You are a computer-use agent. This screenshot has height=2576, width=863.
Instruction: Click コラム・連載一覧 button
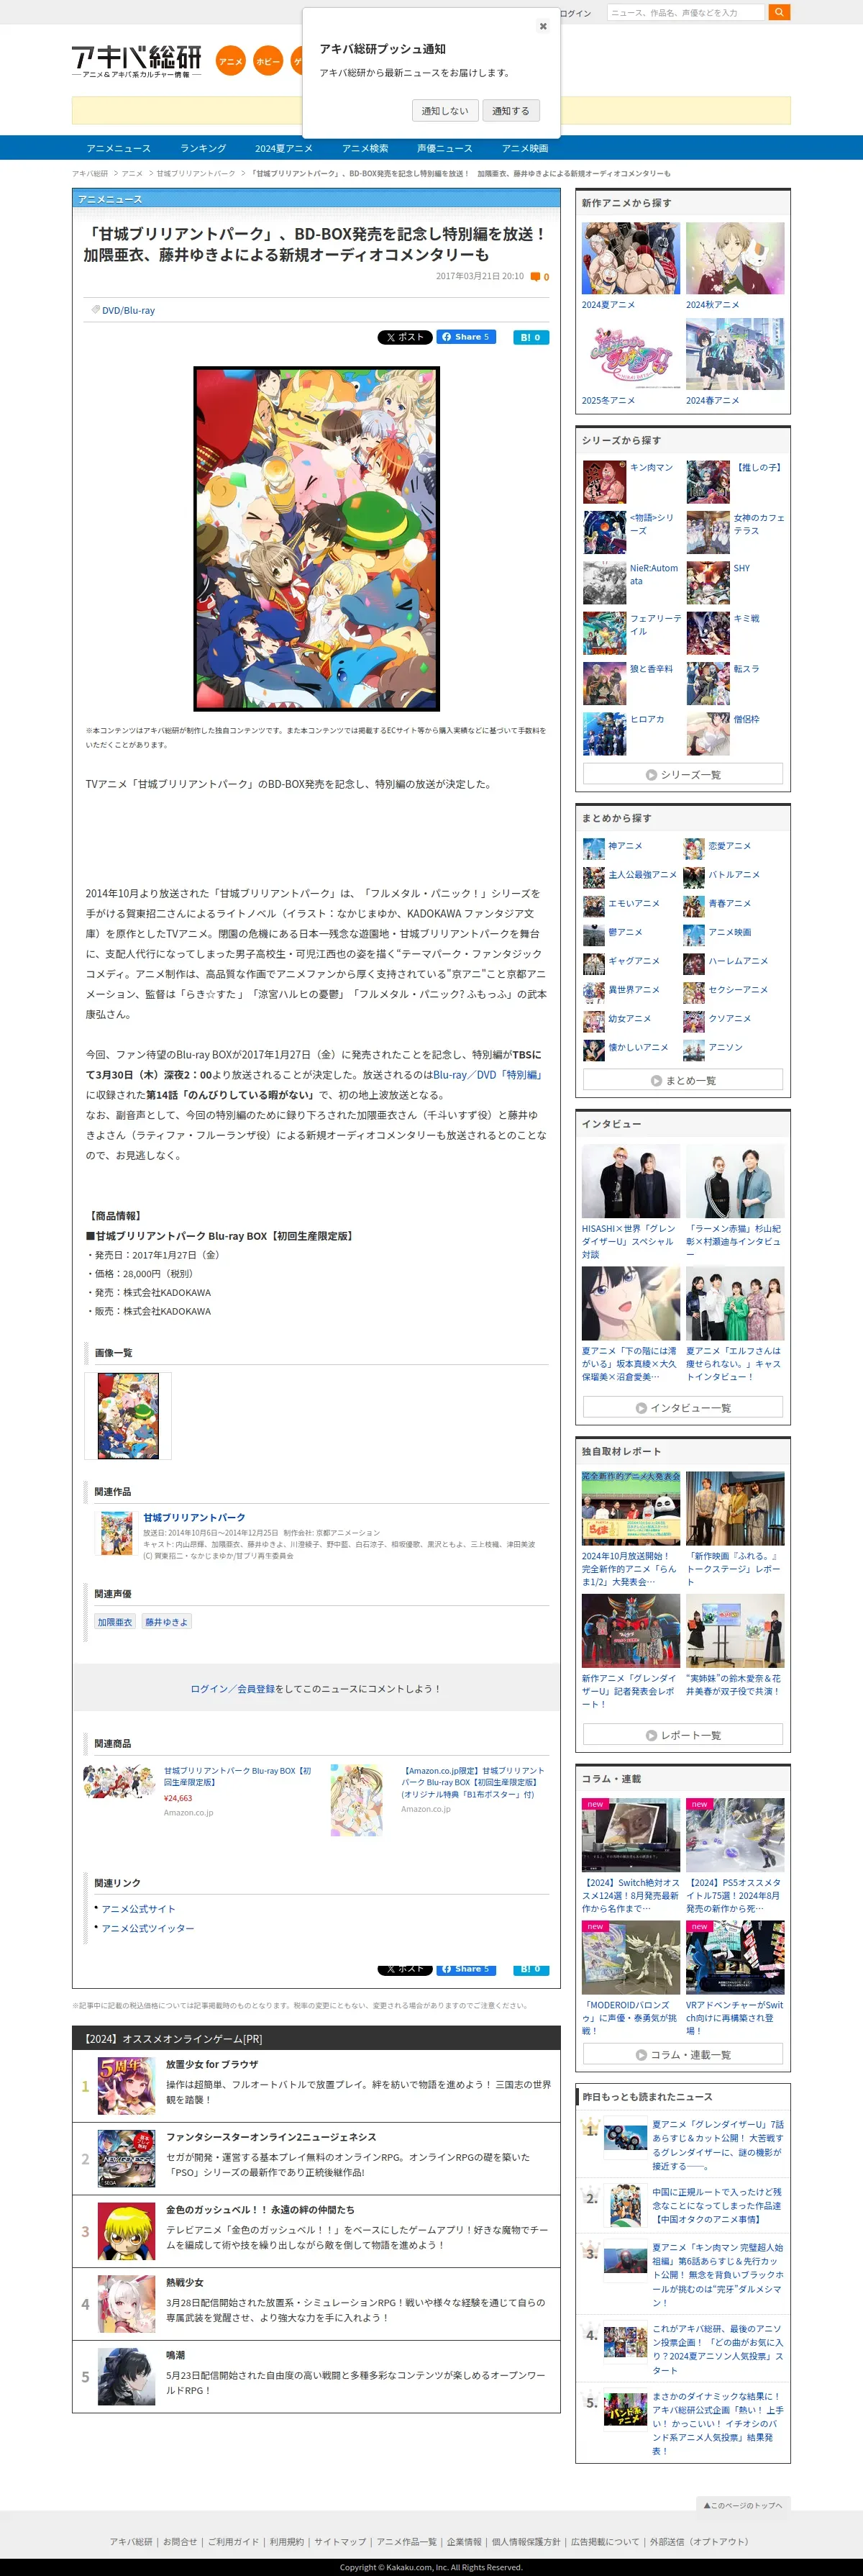pyautogui.click(x=683, y=2054)
